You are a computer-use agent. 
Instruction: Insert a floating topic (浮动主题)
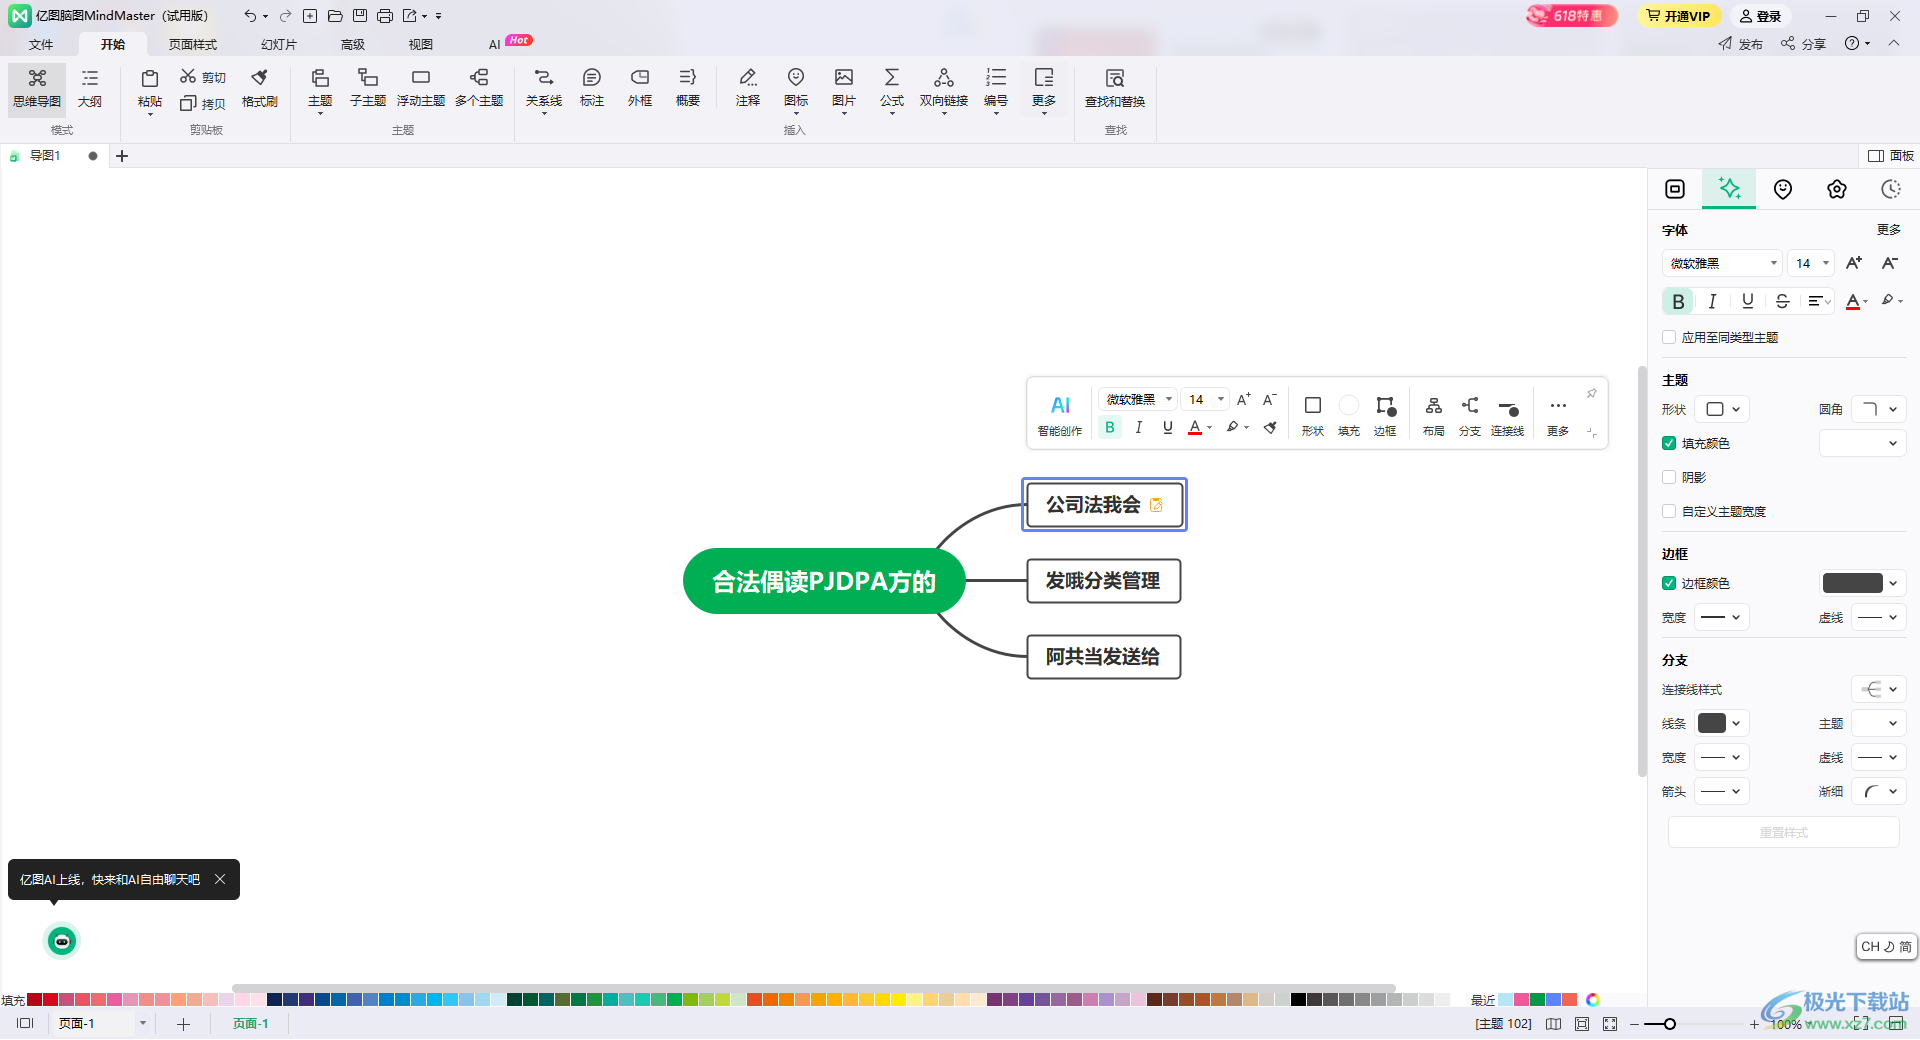(x=420, y=87)
